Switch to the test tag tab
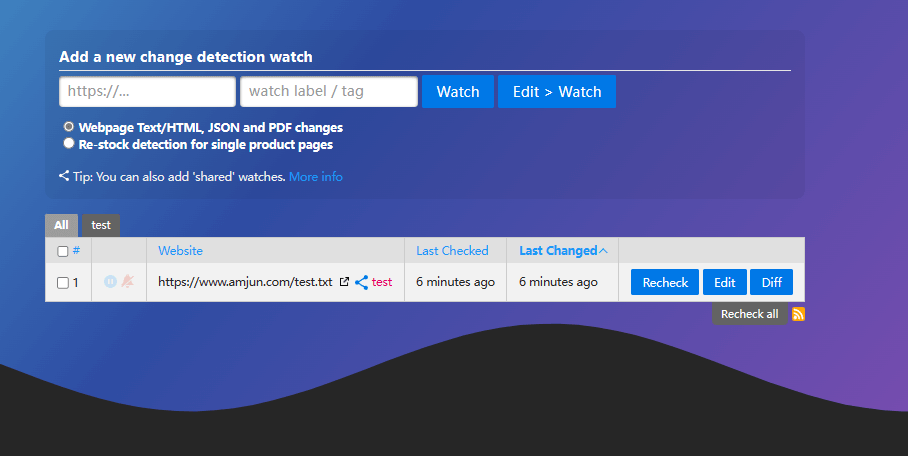Screen dimensions: 908x456 [x=101, y=225]
